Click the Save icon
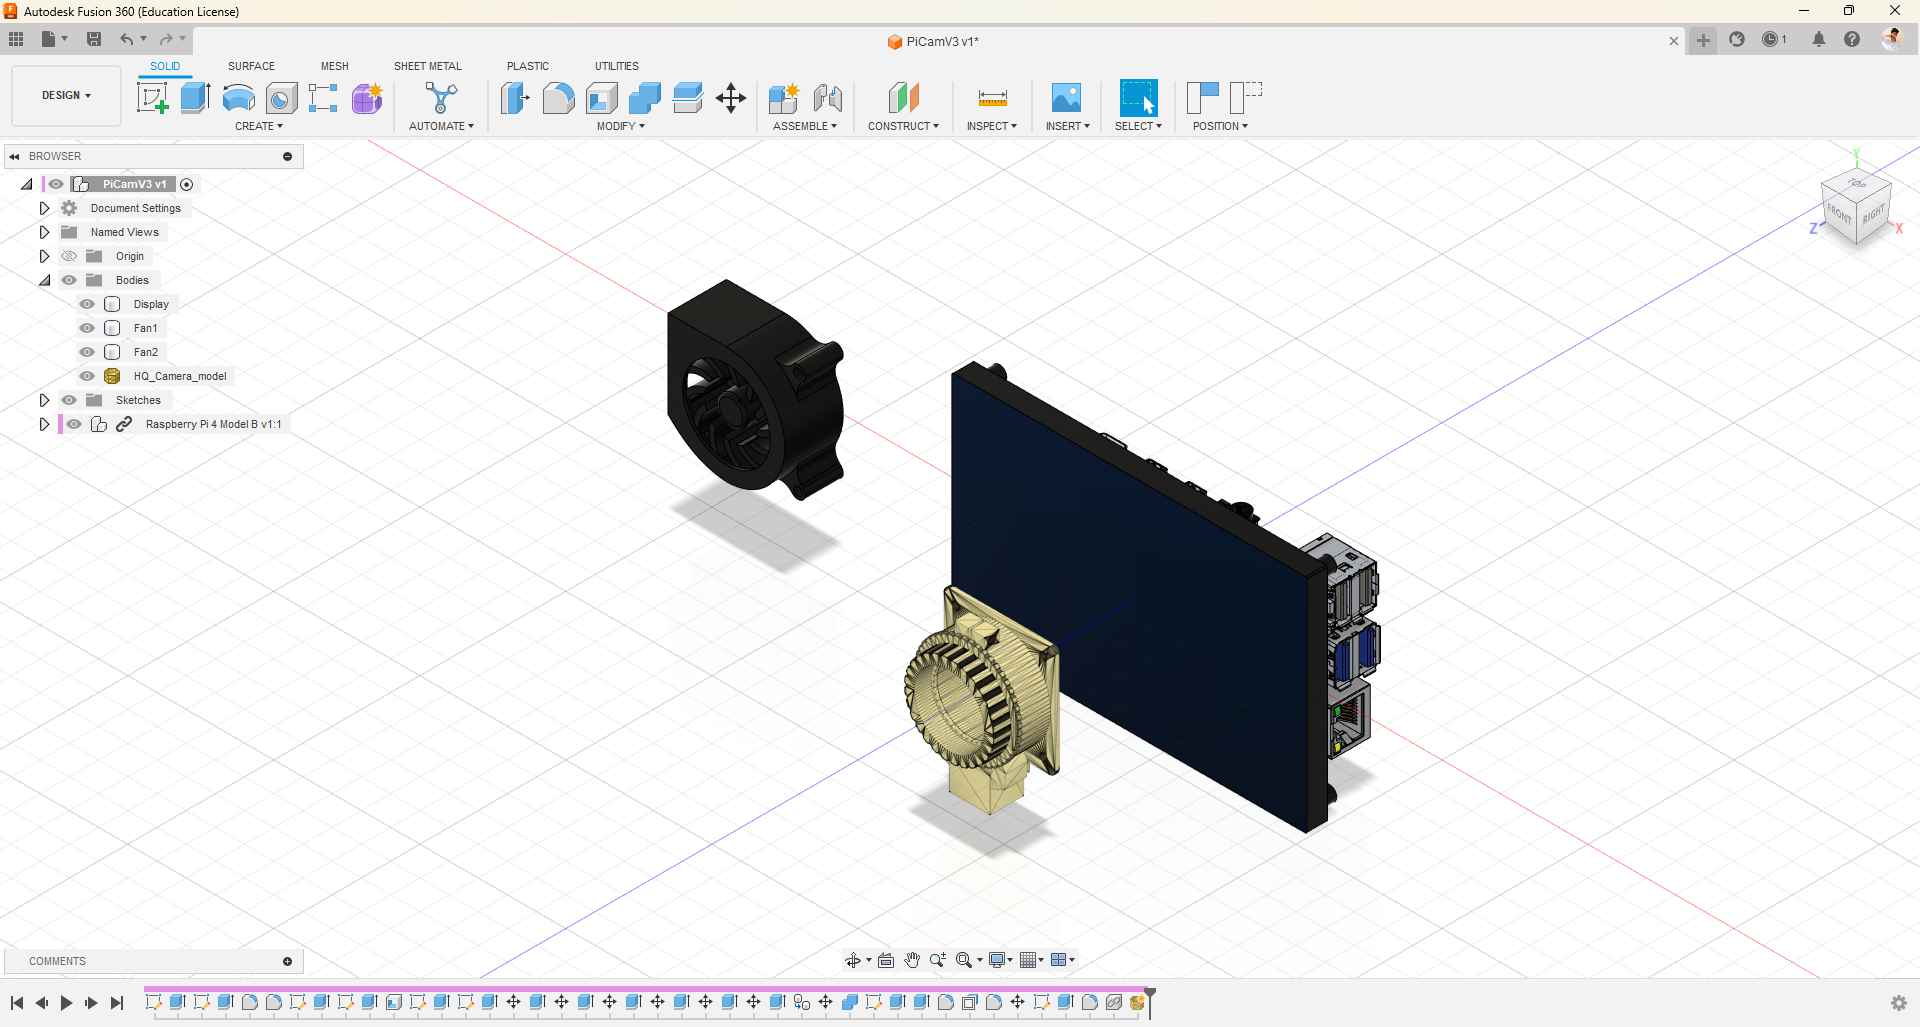Viewport: 1920px width, 1027px height. point(94,39)
